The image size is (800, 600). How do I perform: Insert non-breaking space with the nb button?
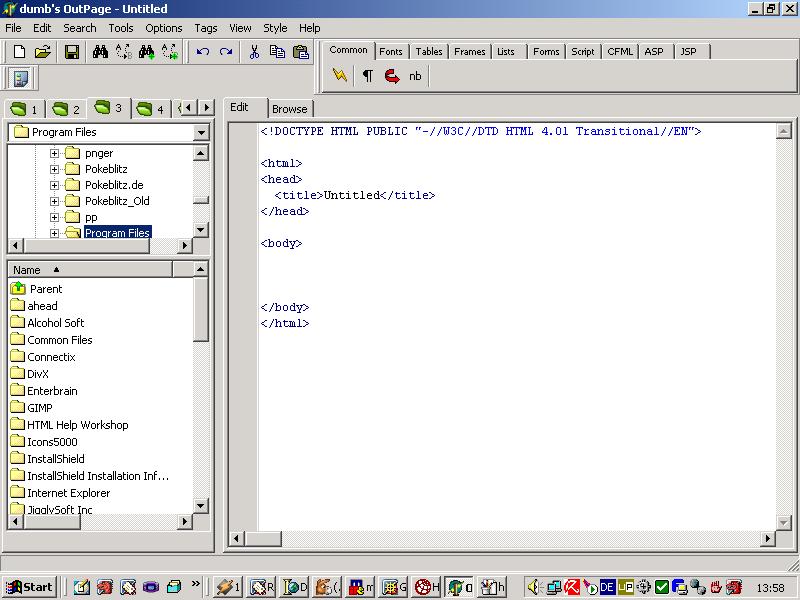(x=415, y=76)
